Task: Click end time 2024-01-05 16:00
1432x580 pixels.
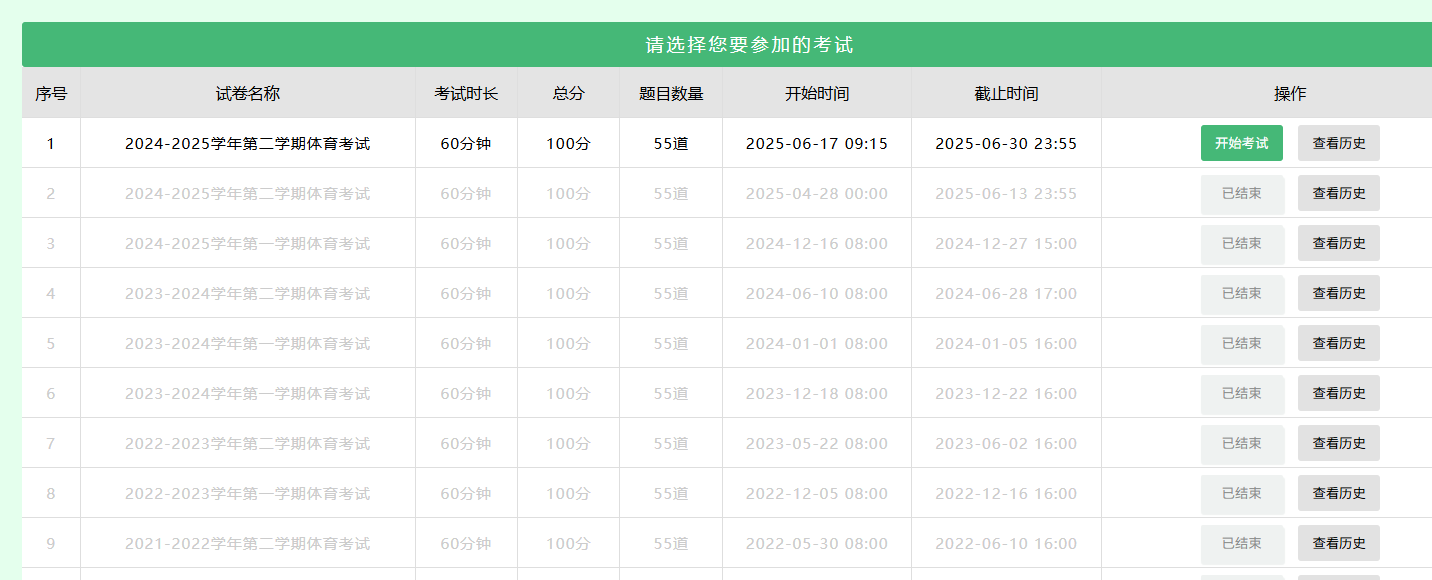Action: click(x=1006, y=344)
